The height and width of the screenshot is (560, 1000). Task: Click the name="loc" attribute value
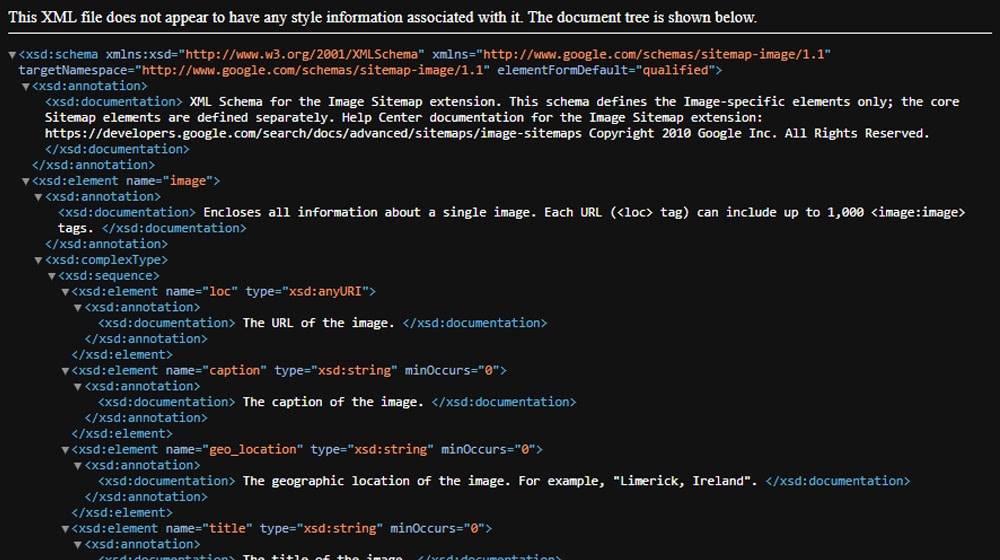pyautogui.click(x=220, y=291)
